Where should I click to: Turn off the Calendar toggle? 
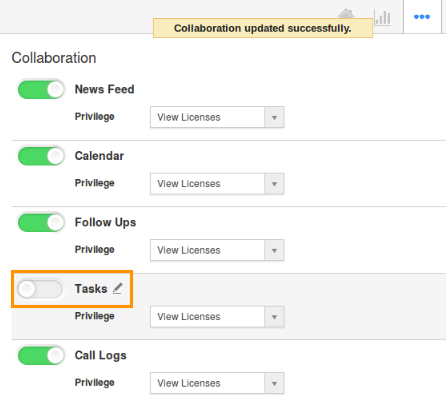tap(41, 156)
